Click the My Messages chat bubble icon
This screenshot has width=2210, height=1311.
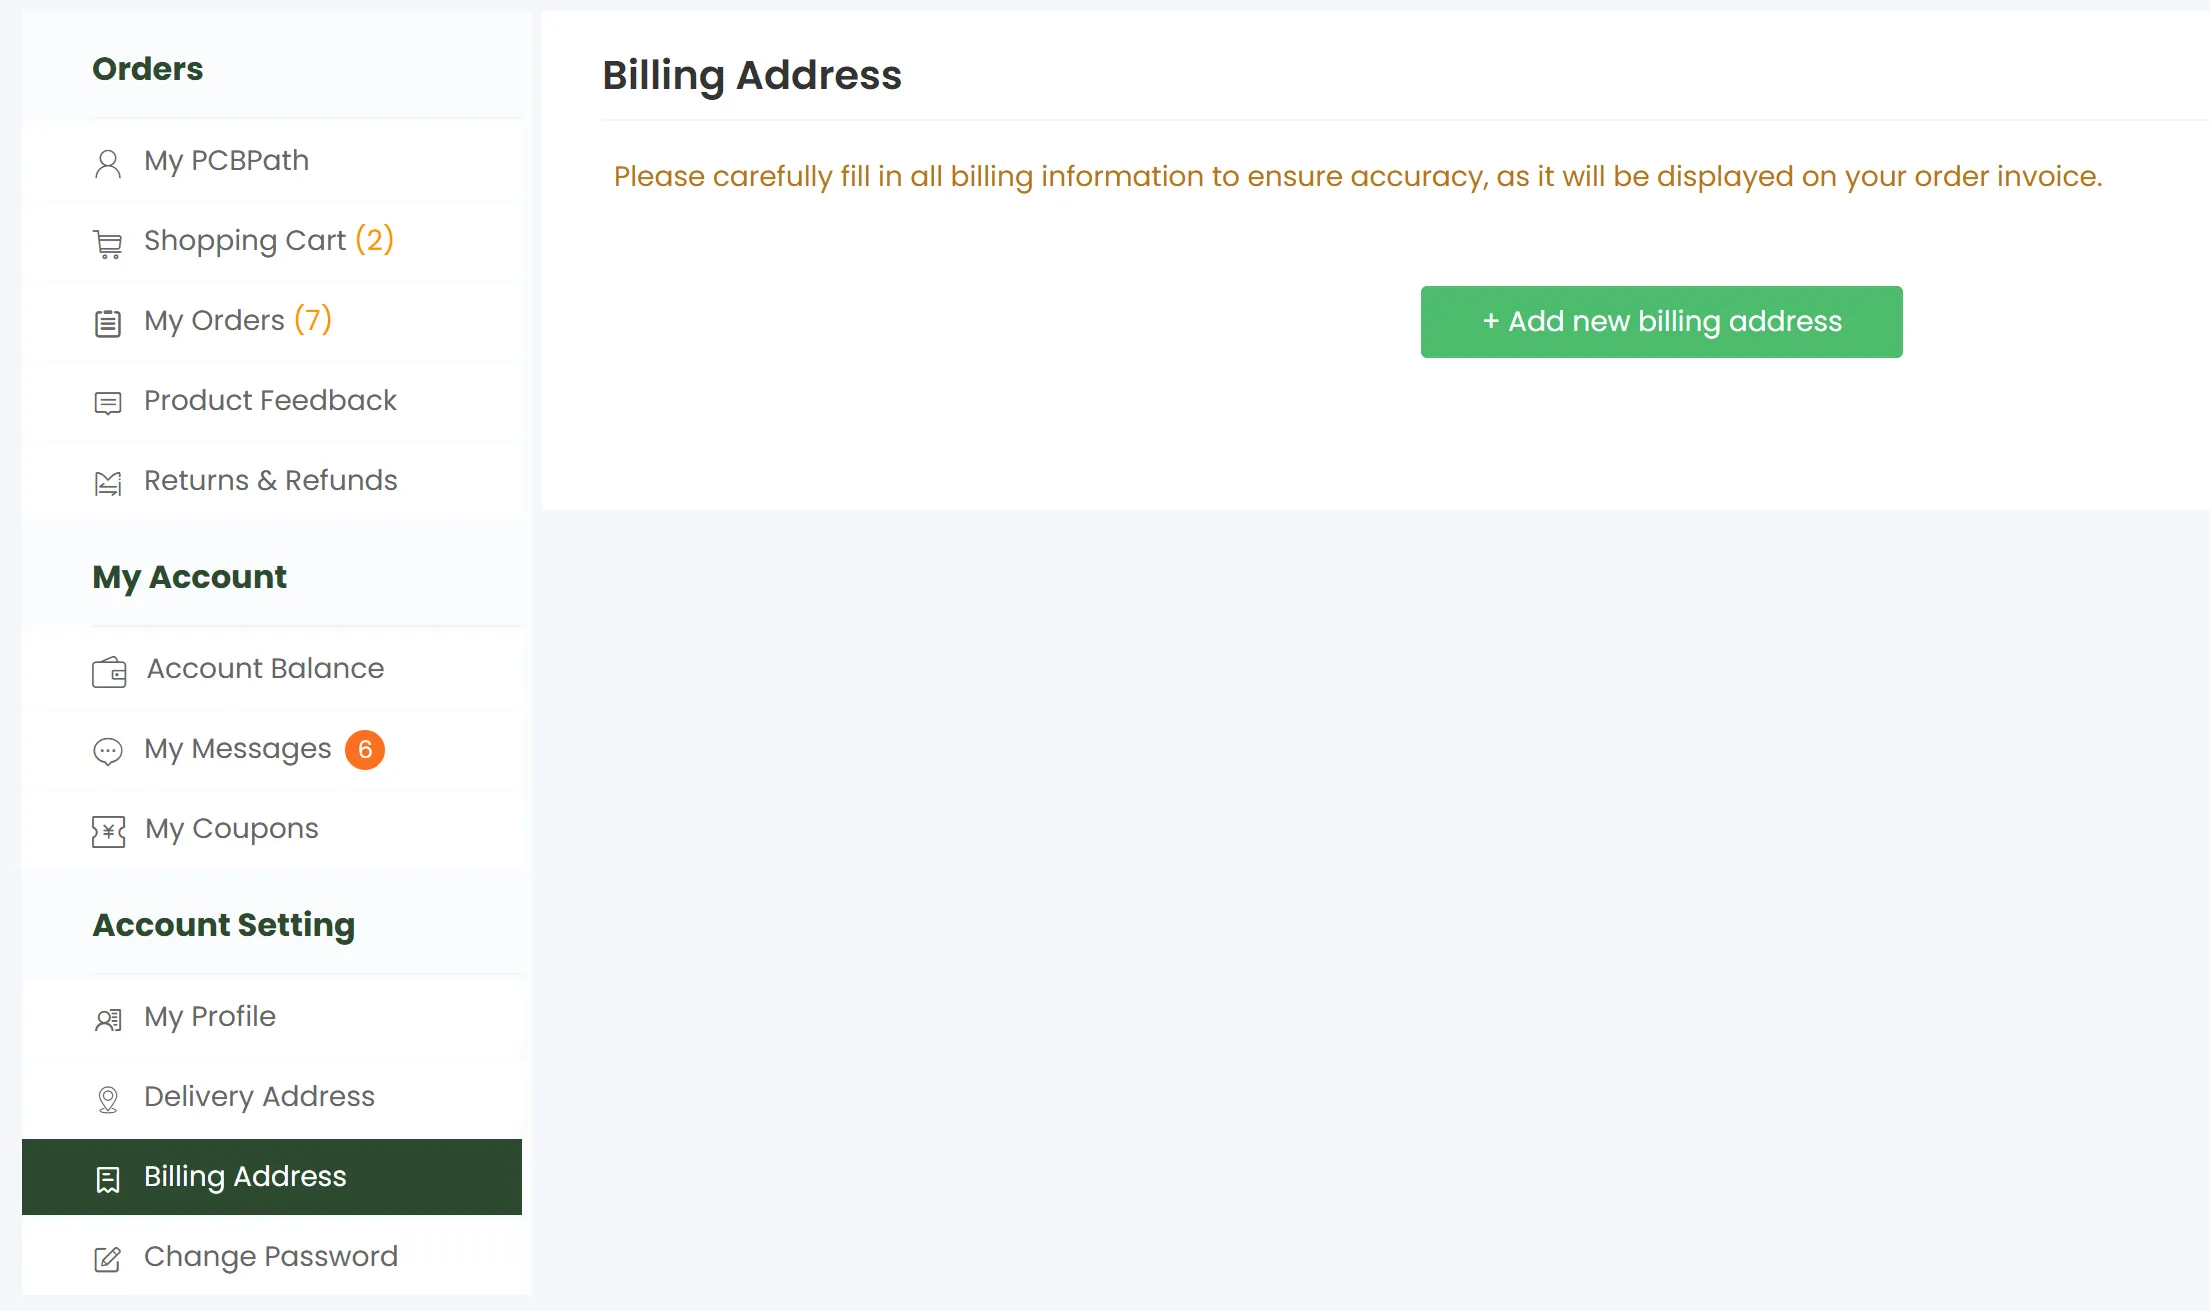click(108, 751)
